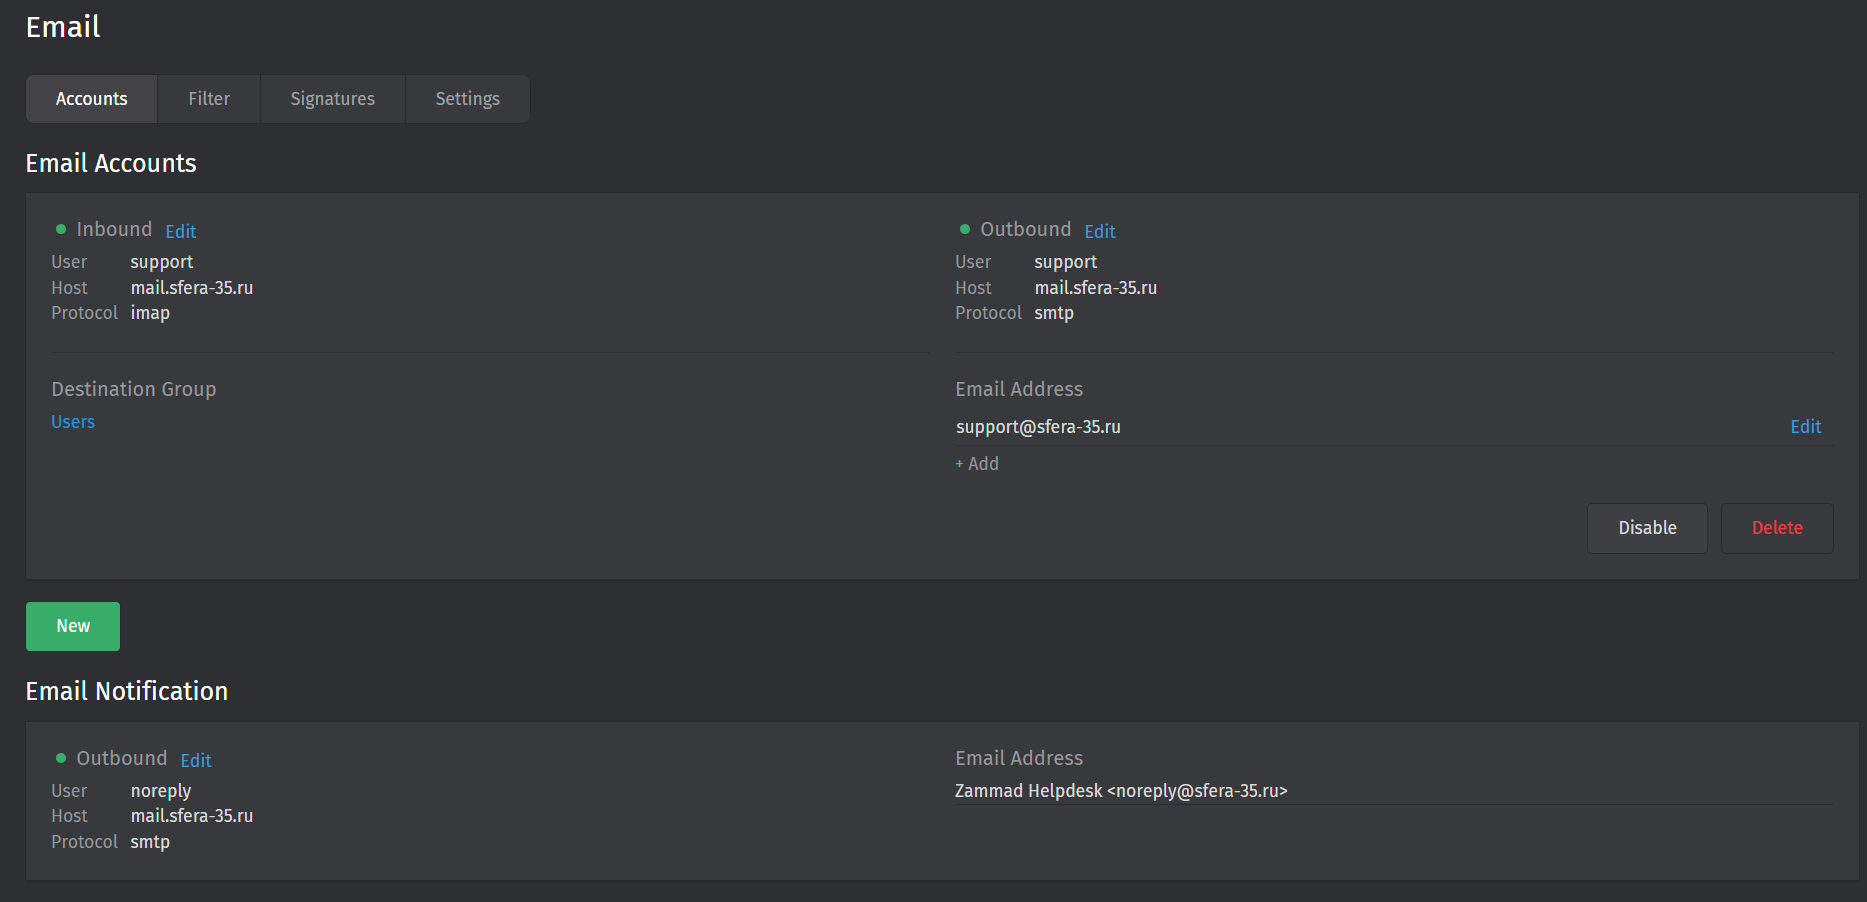Viewport: 1867px width, 902px height.
Task: Select the Accounts tab
Action: 91,98
